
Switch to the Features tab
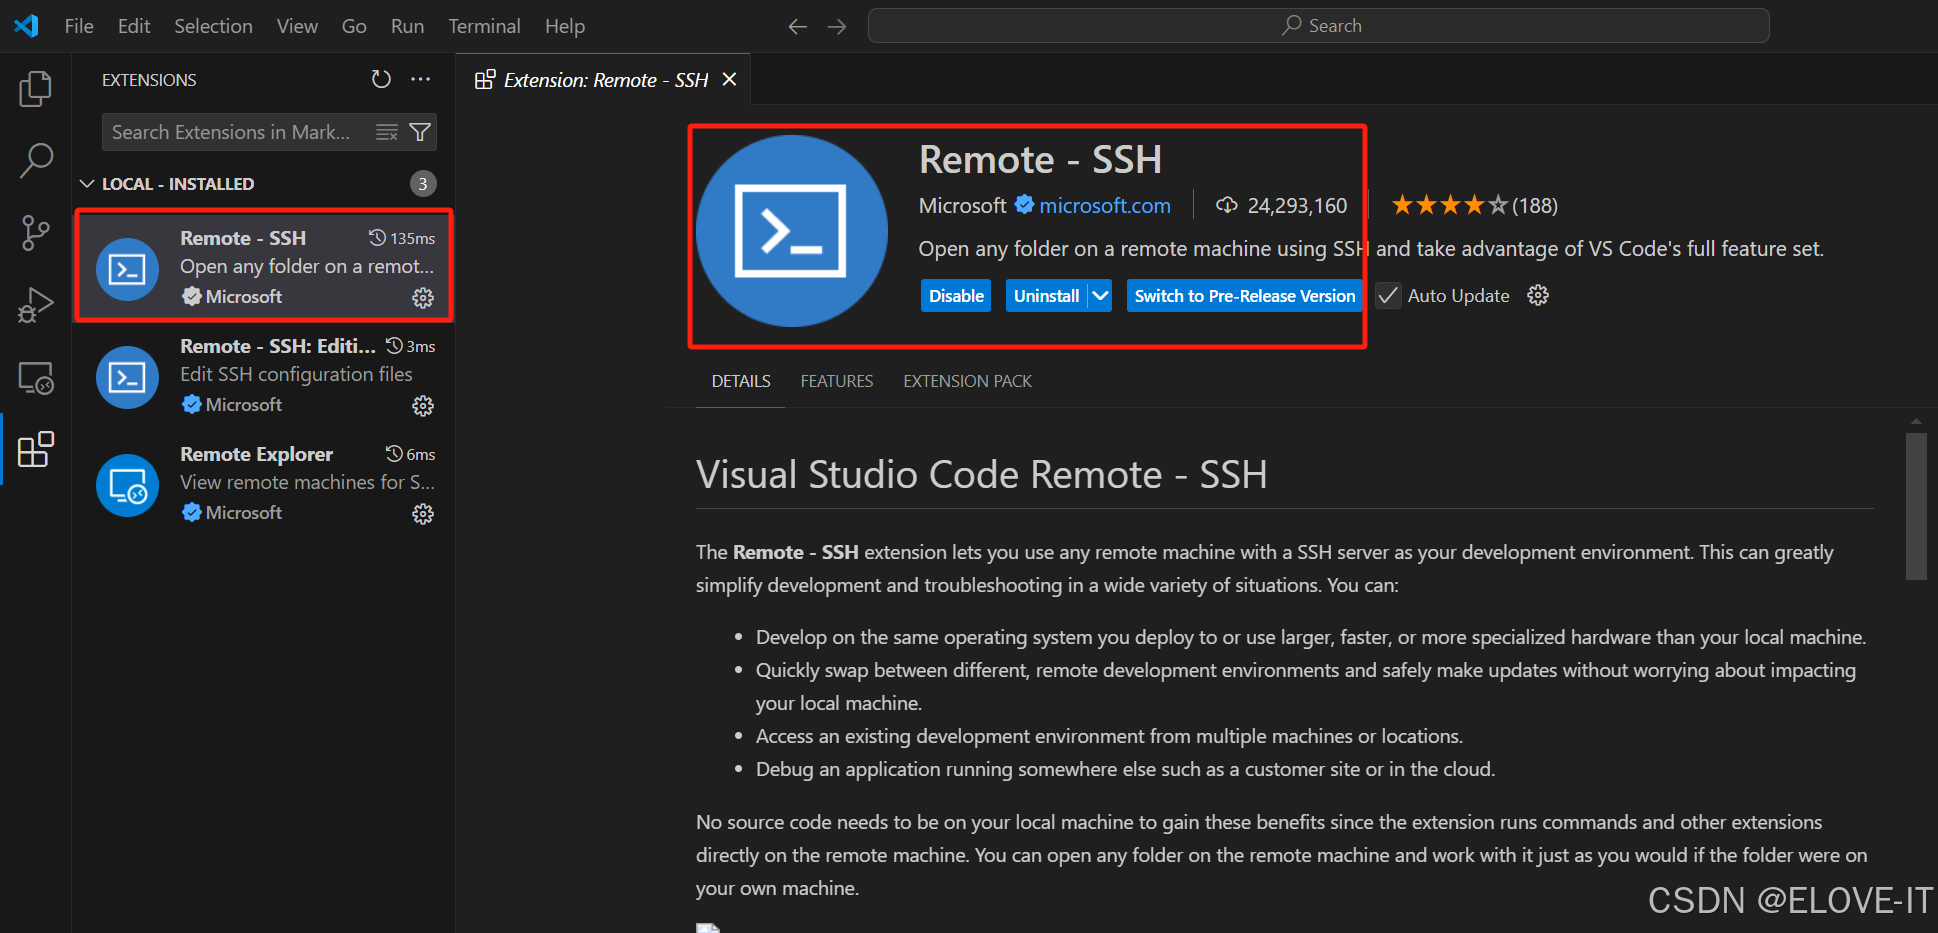[x=837, y=381]
